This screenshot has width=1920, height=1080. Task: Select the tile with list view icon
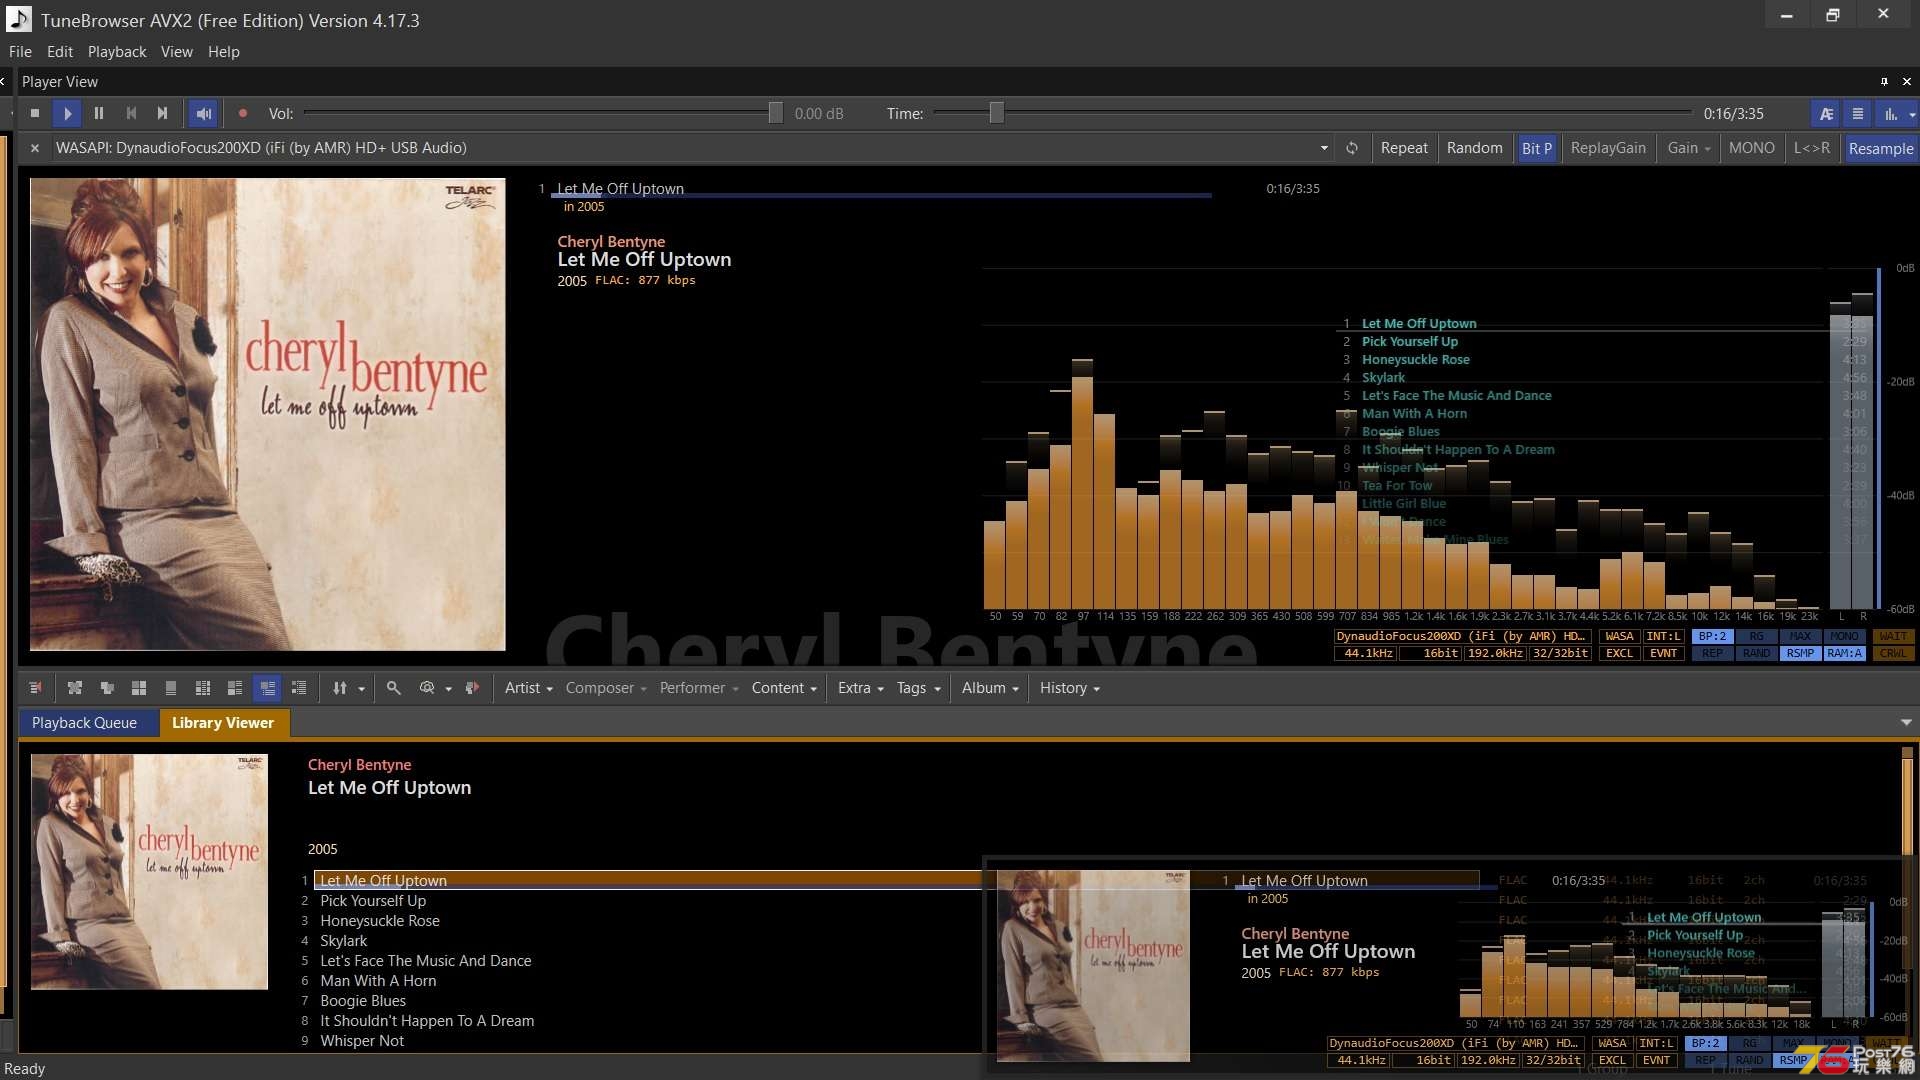pos(235,688)
